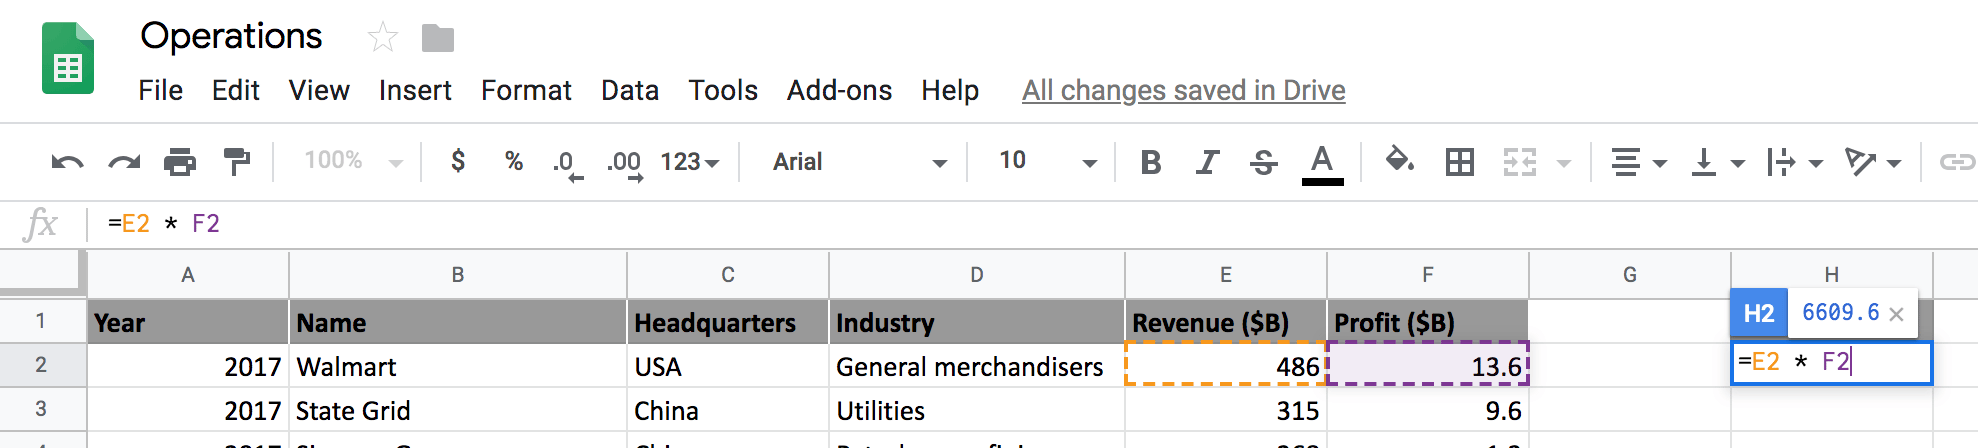Click the 'Utilities' cell
The height and width of the screenshot is (448, 1978).
click(x=977, y=410)
